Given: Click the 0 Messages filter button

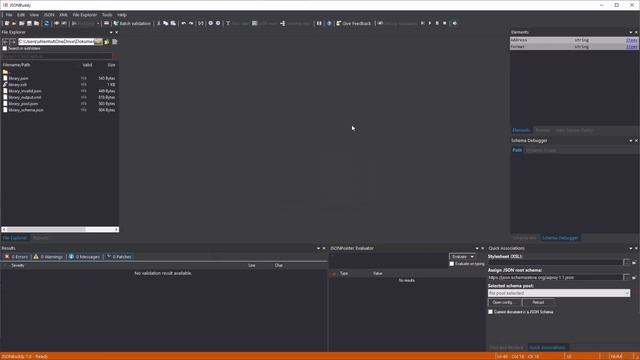Looking at the screenshot, I should (x=84, y=257).
